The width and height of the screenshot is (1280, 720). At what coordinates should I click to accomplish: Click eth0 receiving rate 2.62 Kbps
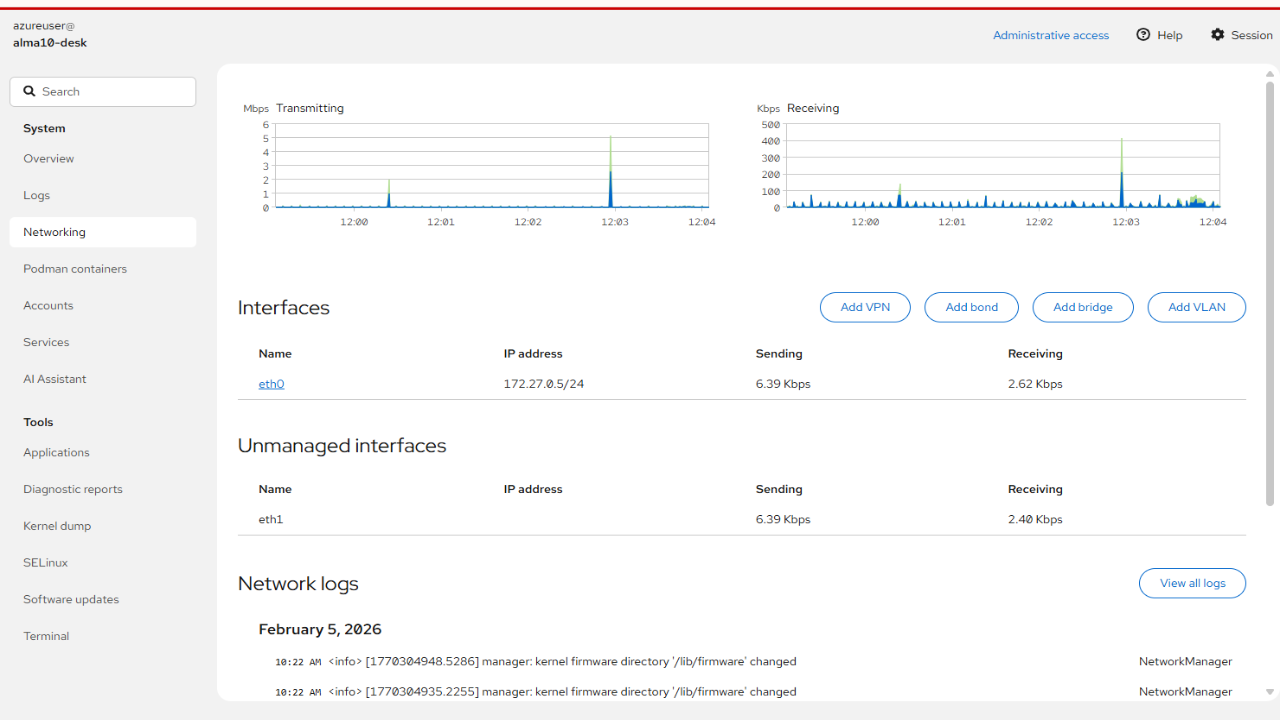click(1035, 384)
